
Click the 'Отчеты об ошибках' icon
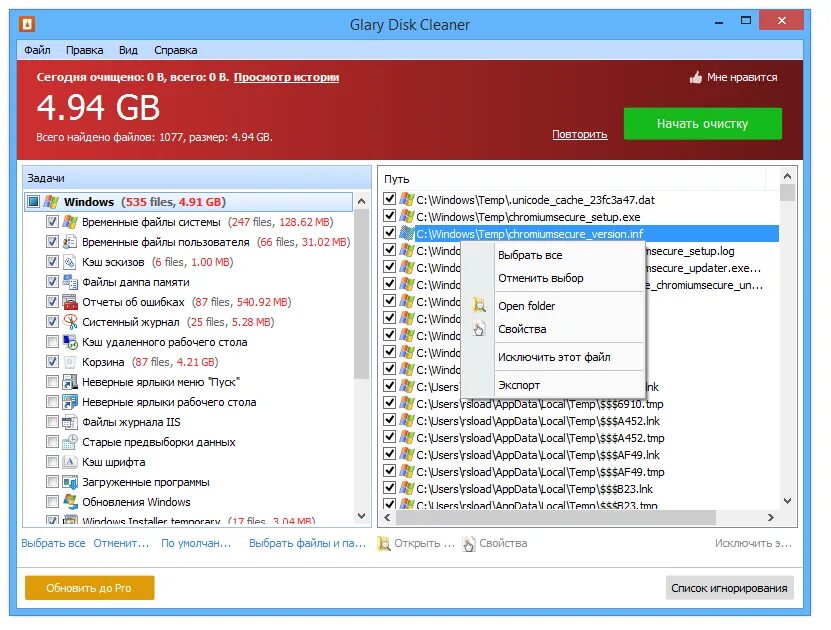[70, 302]
